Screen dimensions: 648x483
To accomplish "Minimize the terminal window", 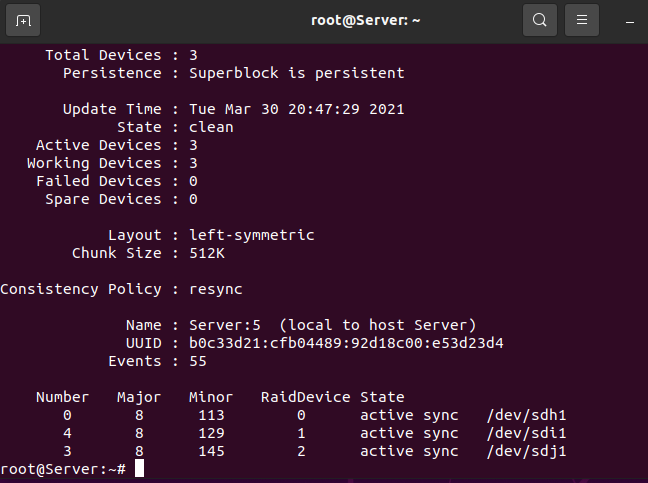I will pyautogui.click(x=630, y=22).
